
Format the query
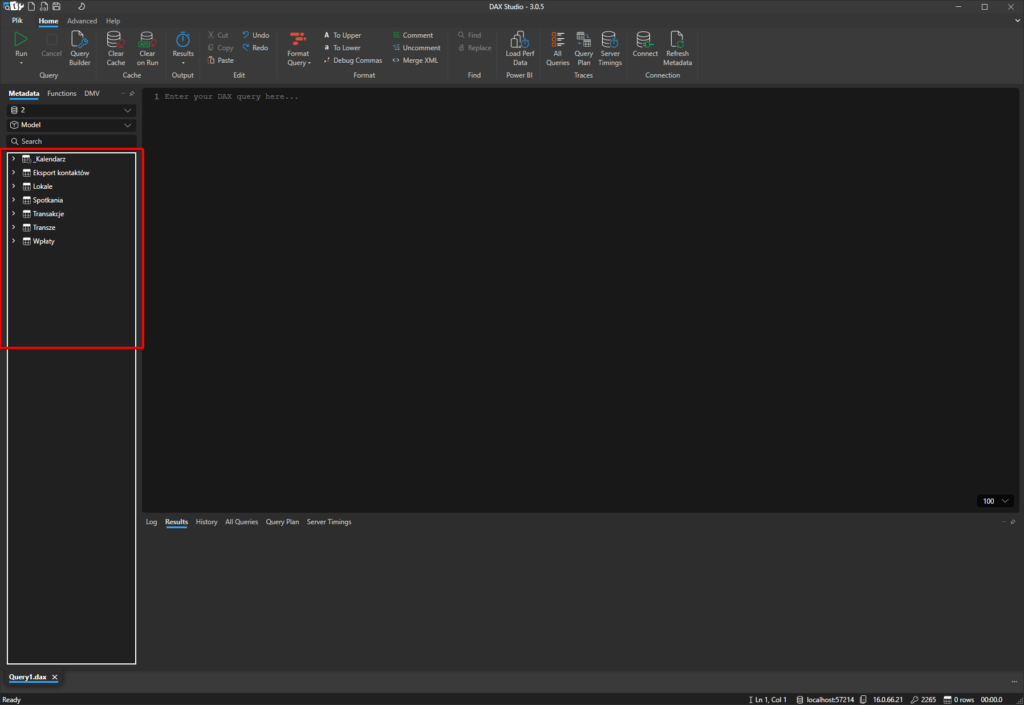pos(298,48)
